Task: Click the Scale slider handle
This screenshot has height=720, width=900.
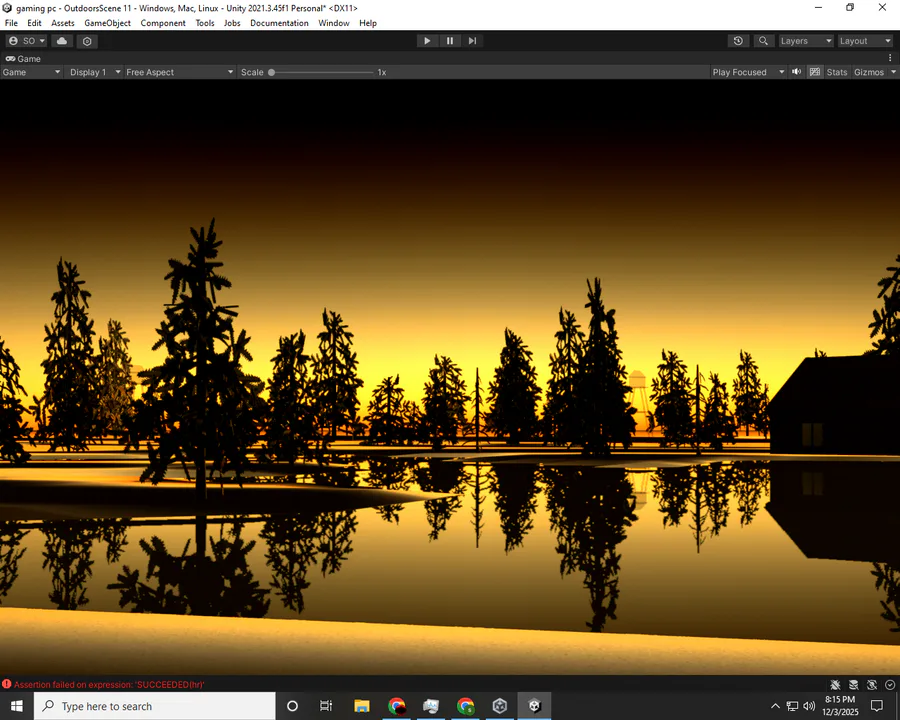Action: (x=271, y=72)
